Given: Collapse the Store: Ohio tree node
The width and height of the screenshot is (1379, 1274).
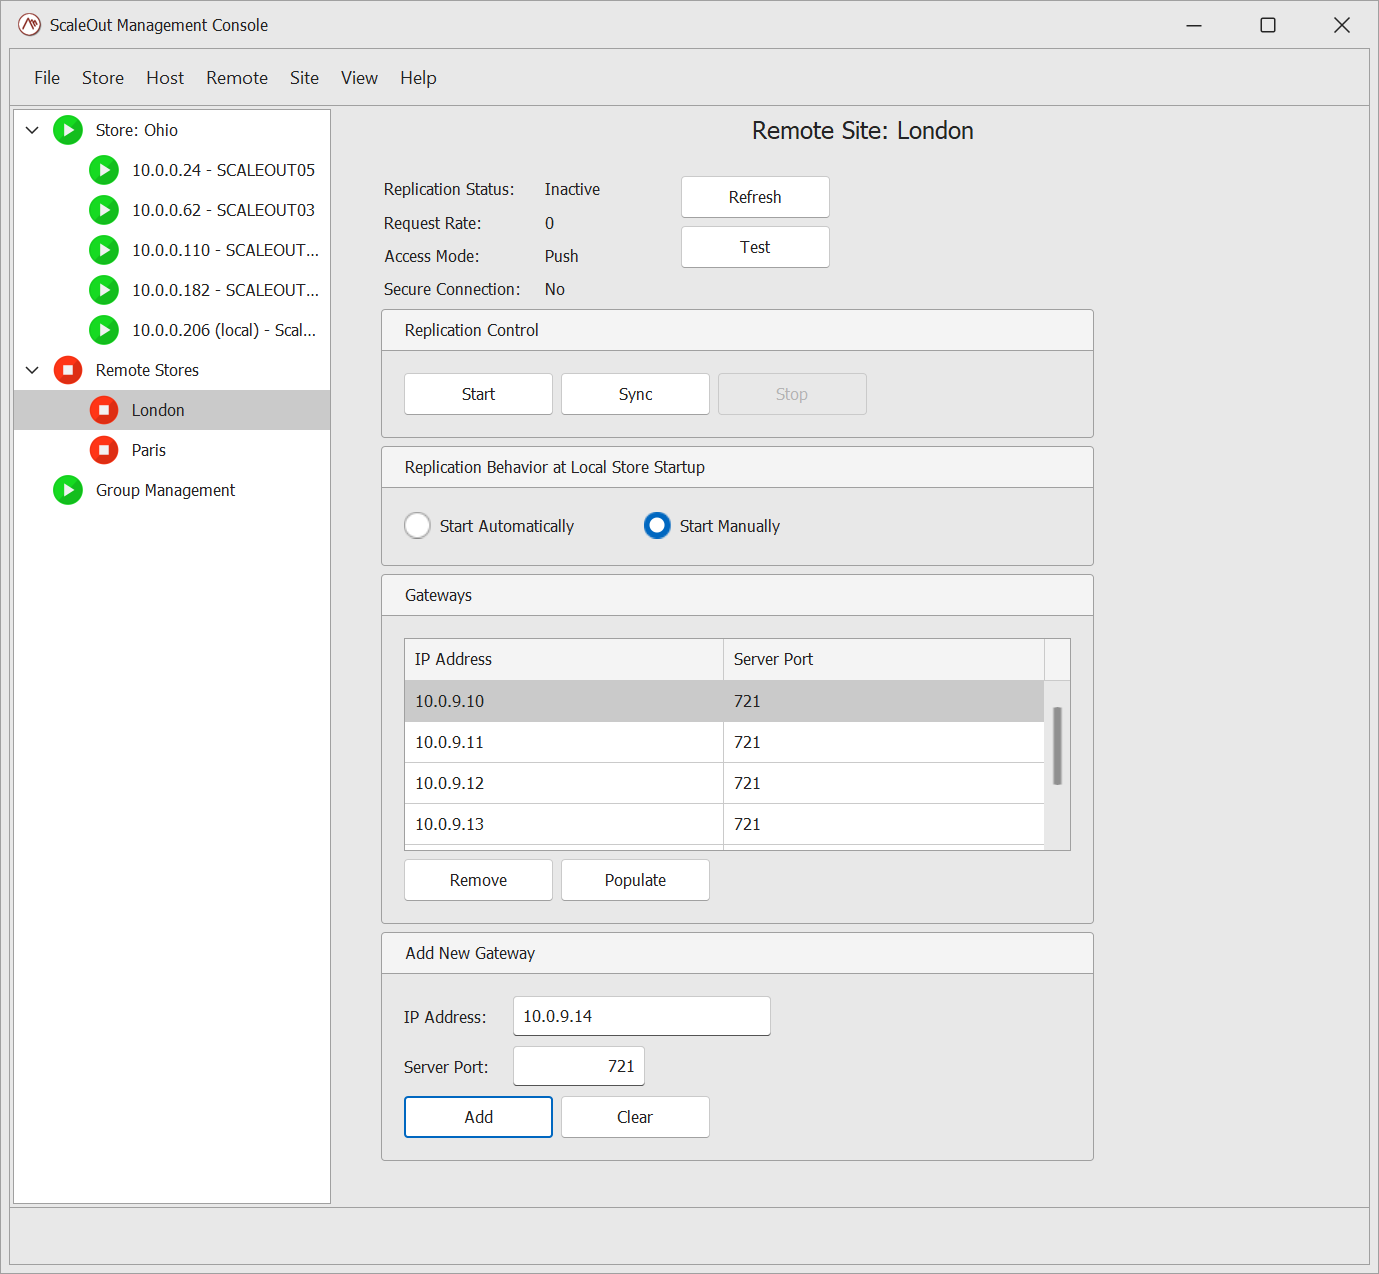Looking at the screenshot, I should click(32, 130).
